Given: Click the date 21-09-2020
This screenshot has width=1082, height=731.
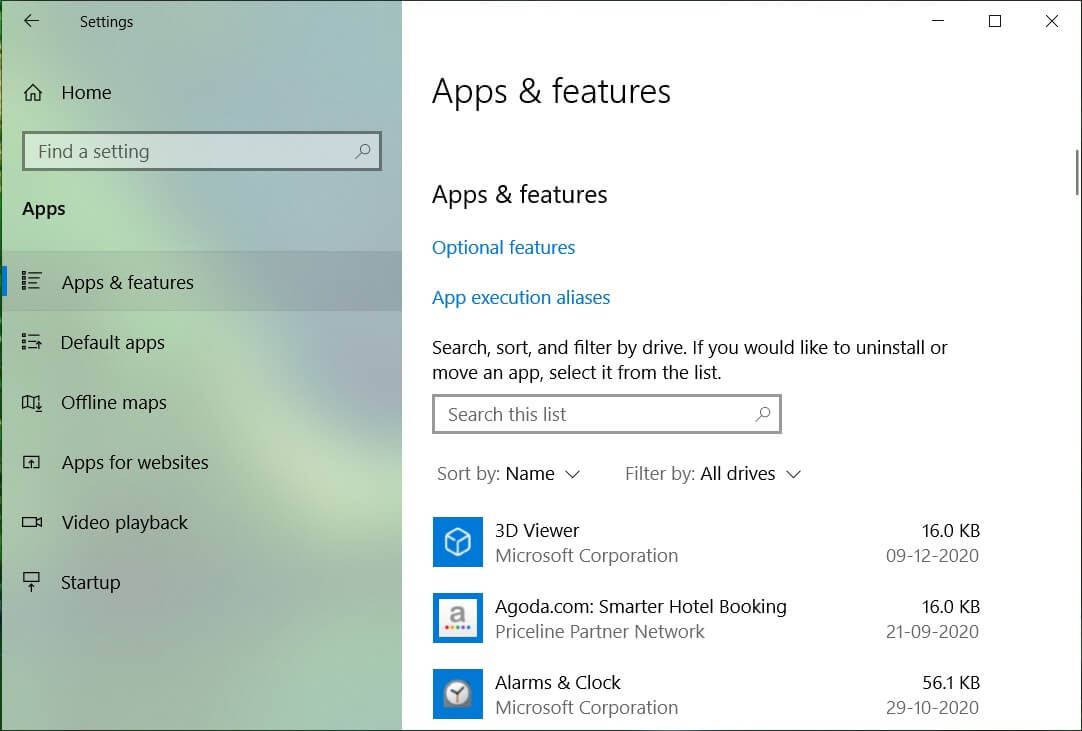Looking at the screenshot, I should pyautogui.click(x=932, y=632).
